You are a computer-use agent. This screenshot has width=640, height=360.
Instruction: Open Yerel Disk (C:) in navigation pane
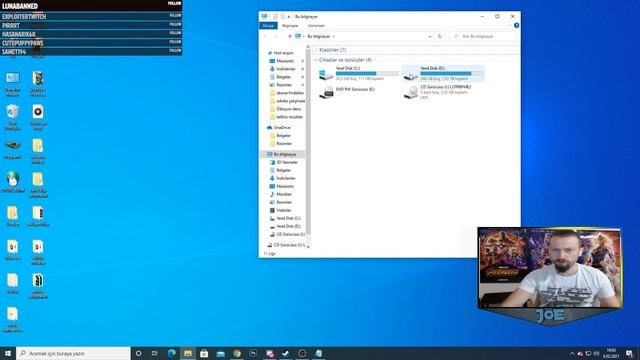tap(288, 218)
